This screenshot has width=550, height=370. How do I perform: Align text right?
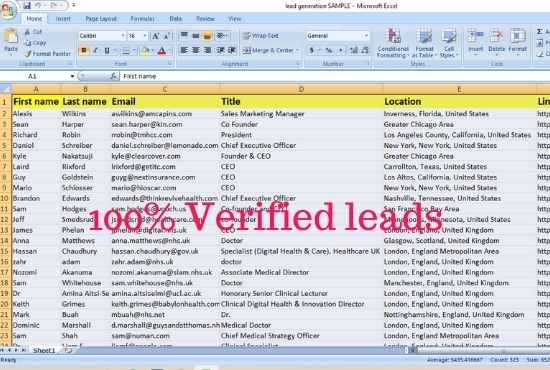207,50
